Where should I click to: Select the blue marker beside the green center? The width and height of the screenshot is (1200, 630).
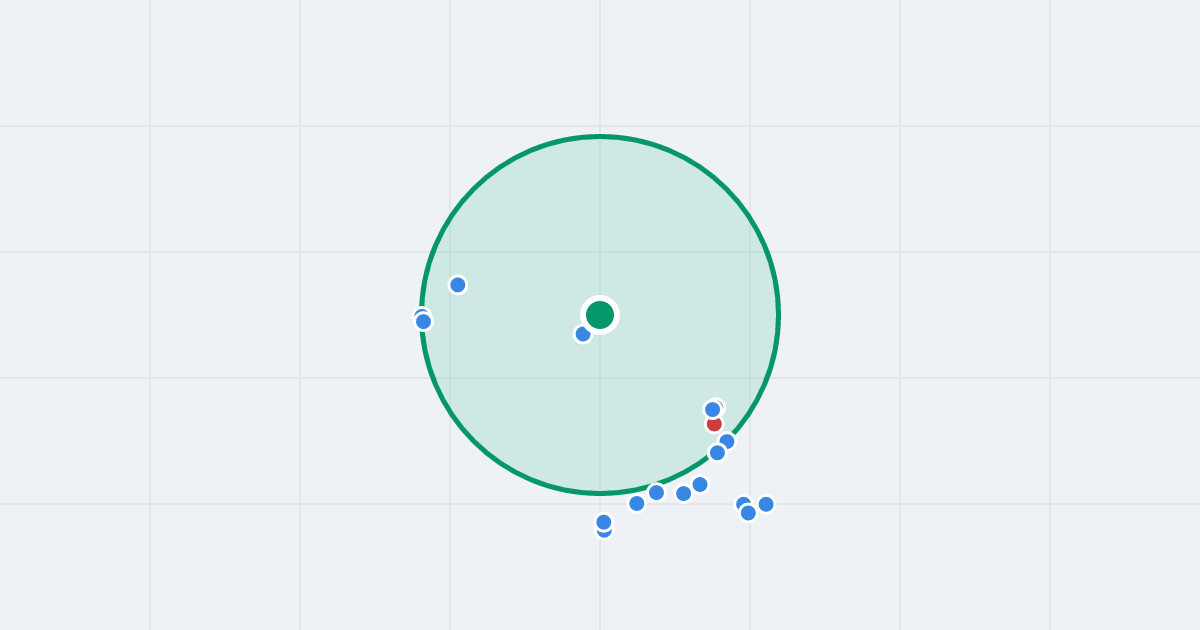(x=583, y=334)
